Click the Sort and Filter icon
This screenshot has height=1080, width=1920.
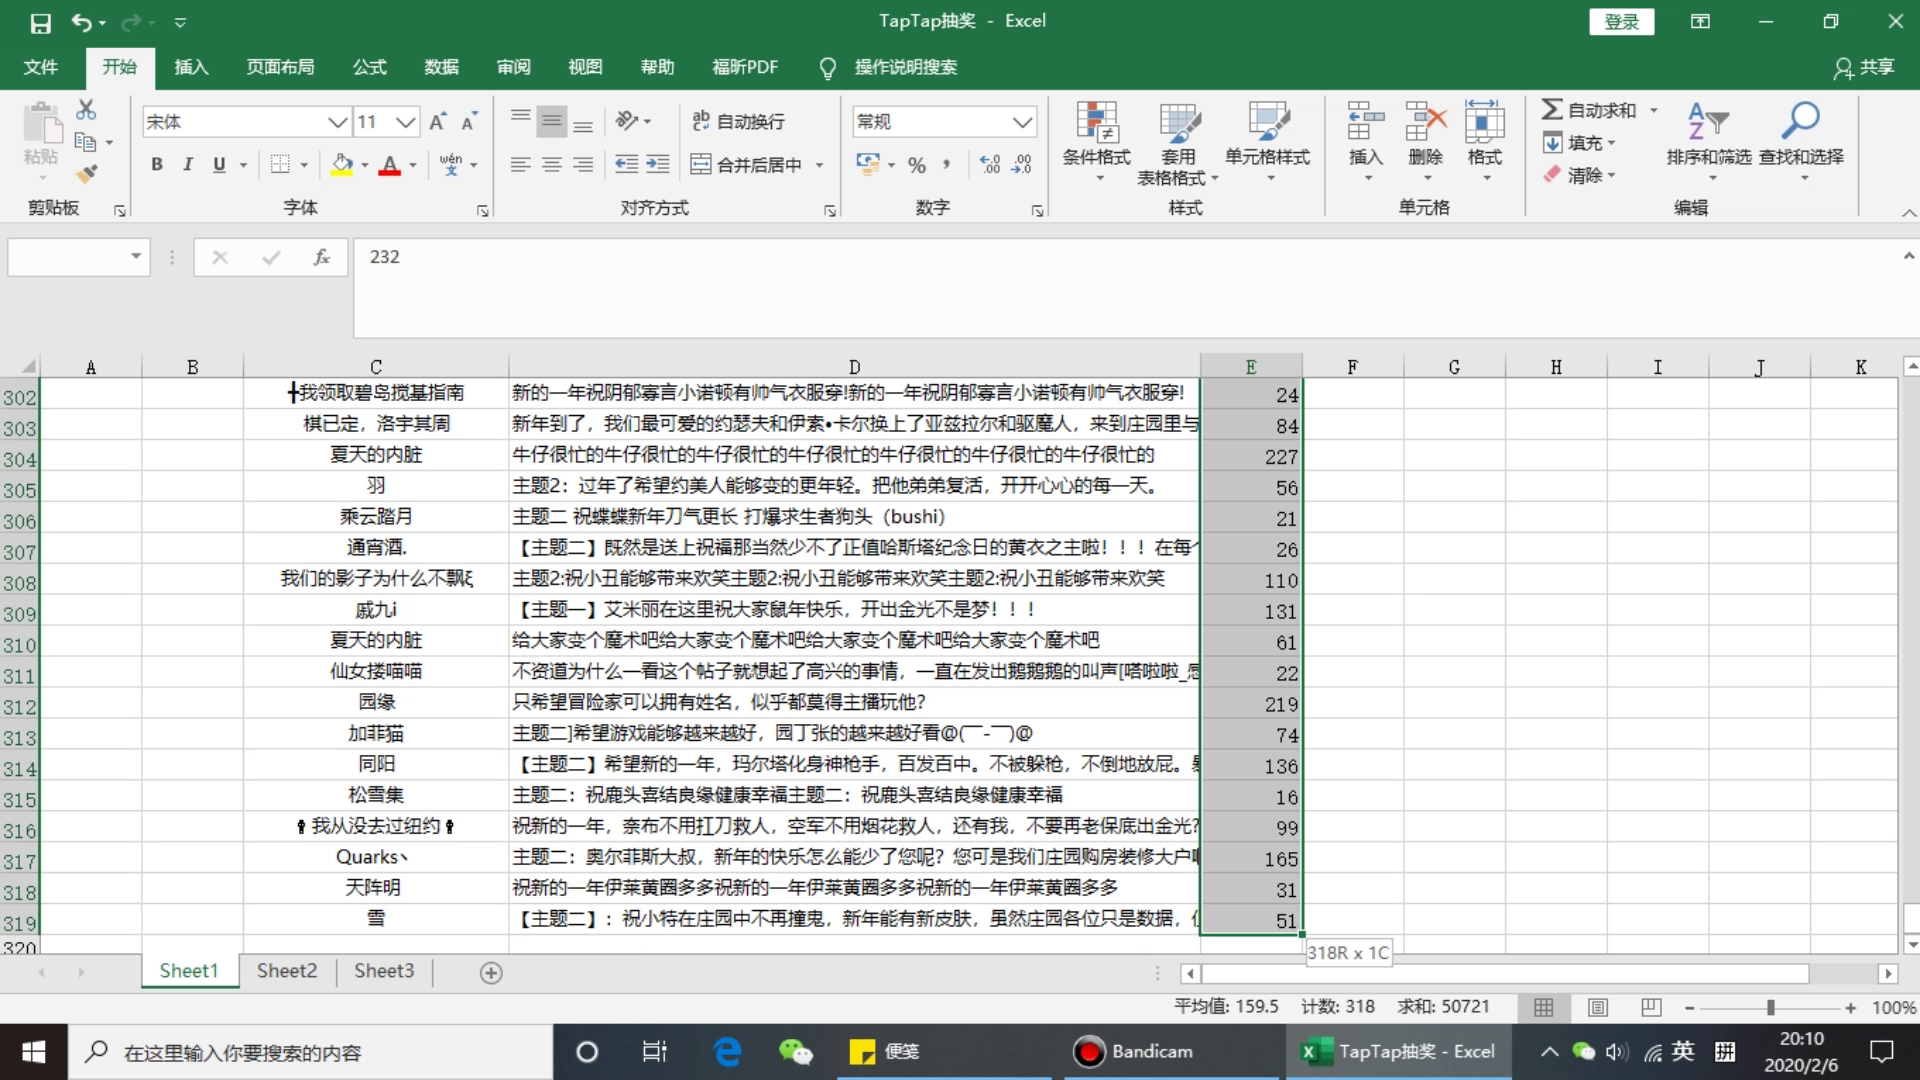click(x=1708, y=121)
